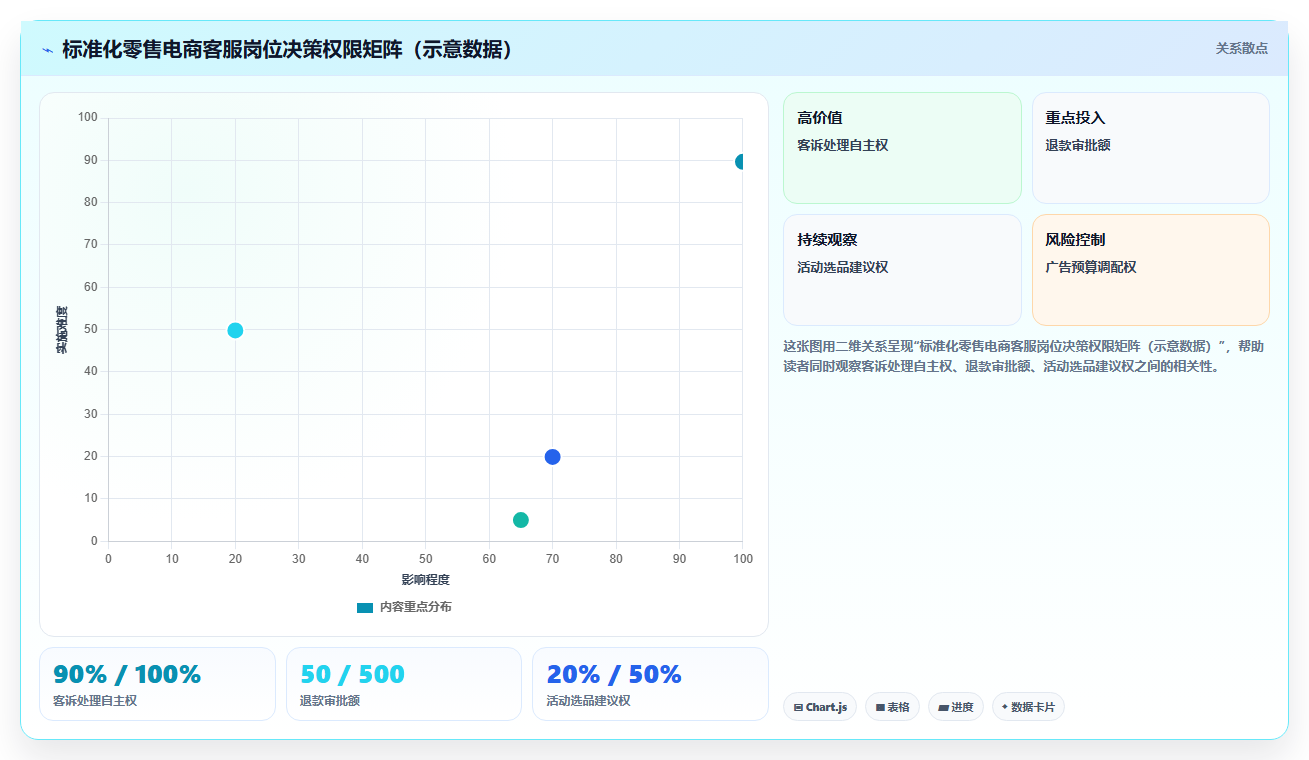Click the 50 / 500 stat card
Screen dimensions: 1309x760
pos(404,684)
